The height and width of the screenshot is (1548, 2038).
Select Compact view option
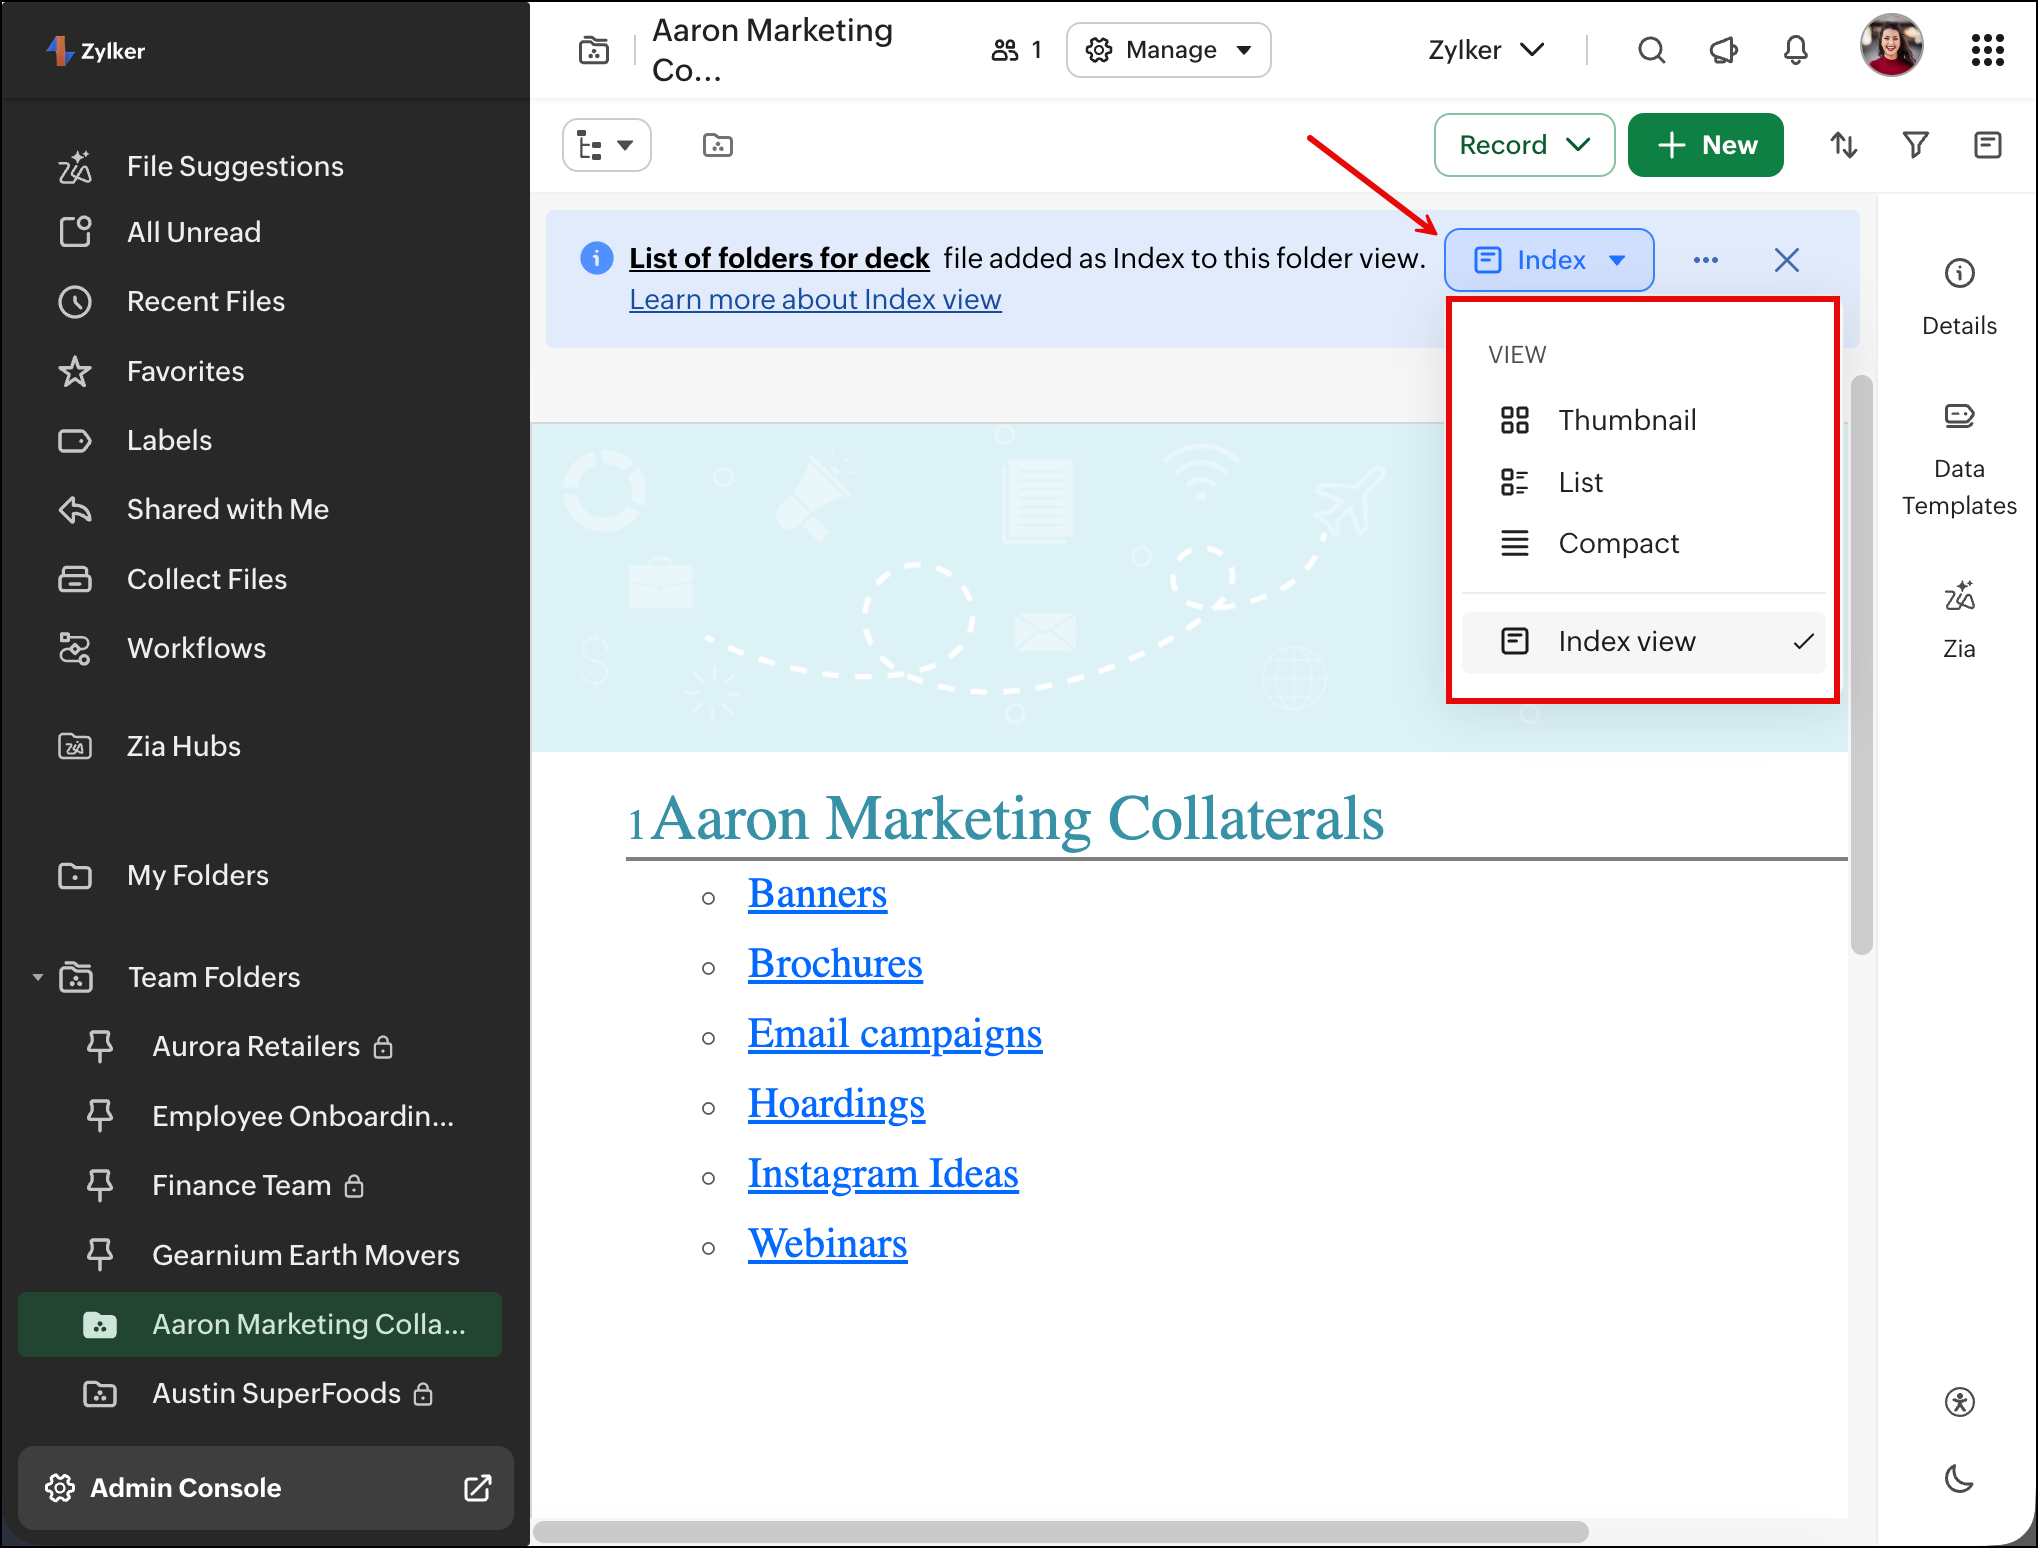pos(1617,544)
